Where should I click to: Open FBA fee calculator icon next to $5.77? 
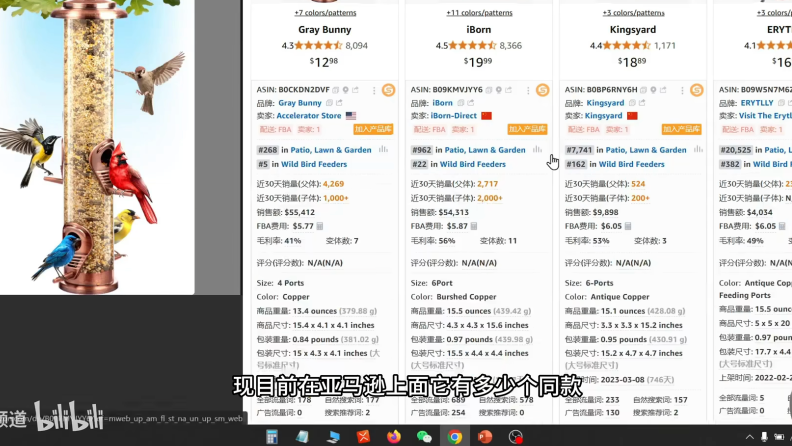coord(320,226)
